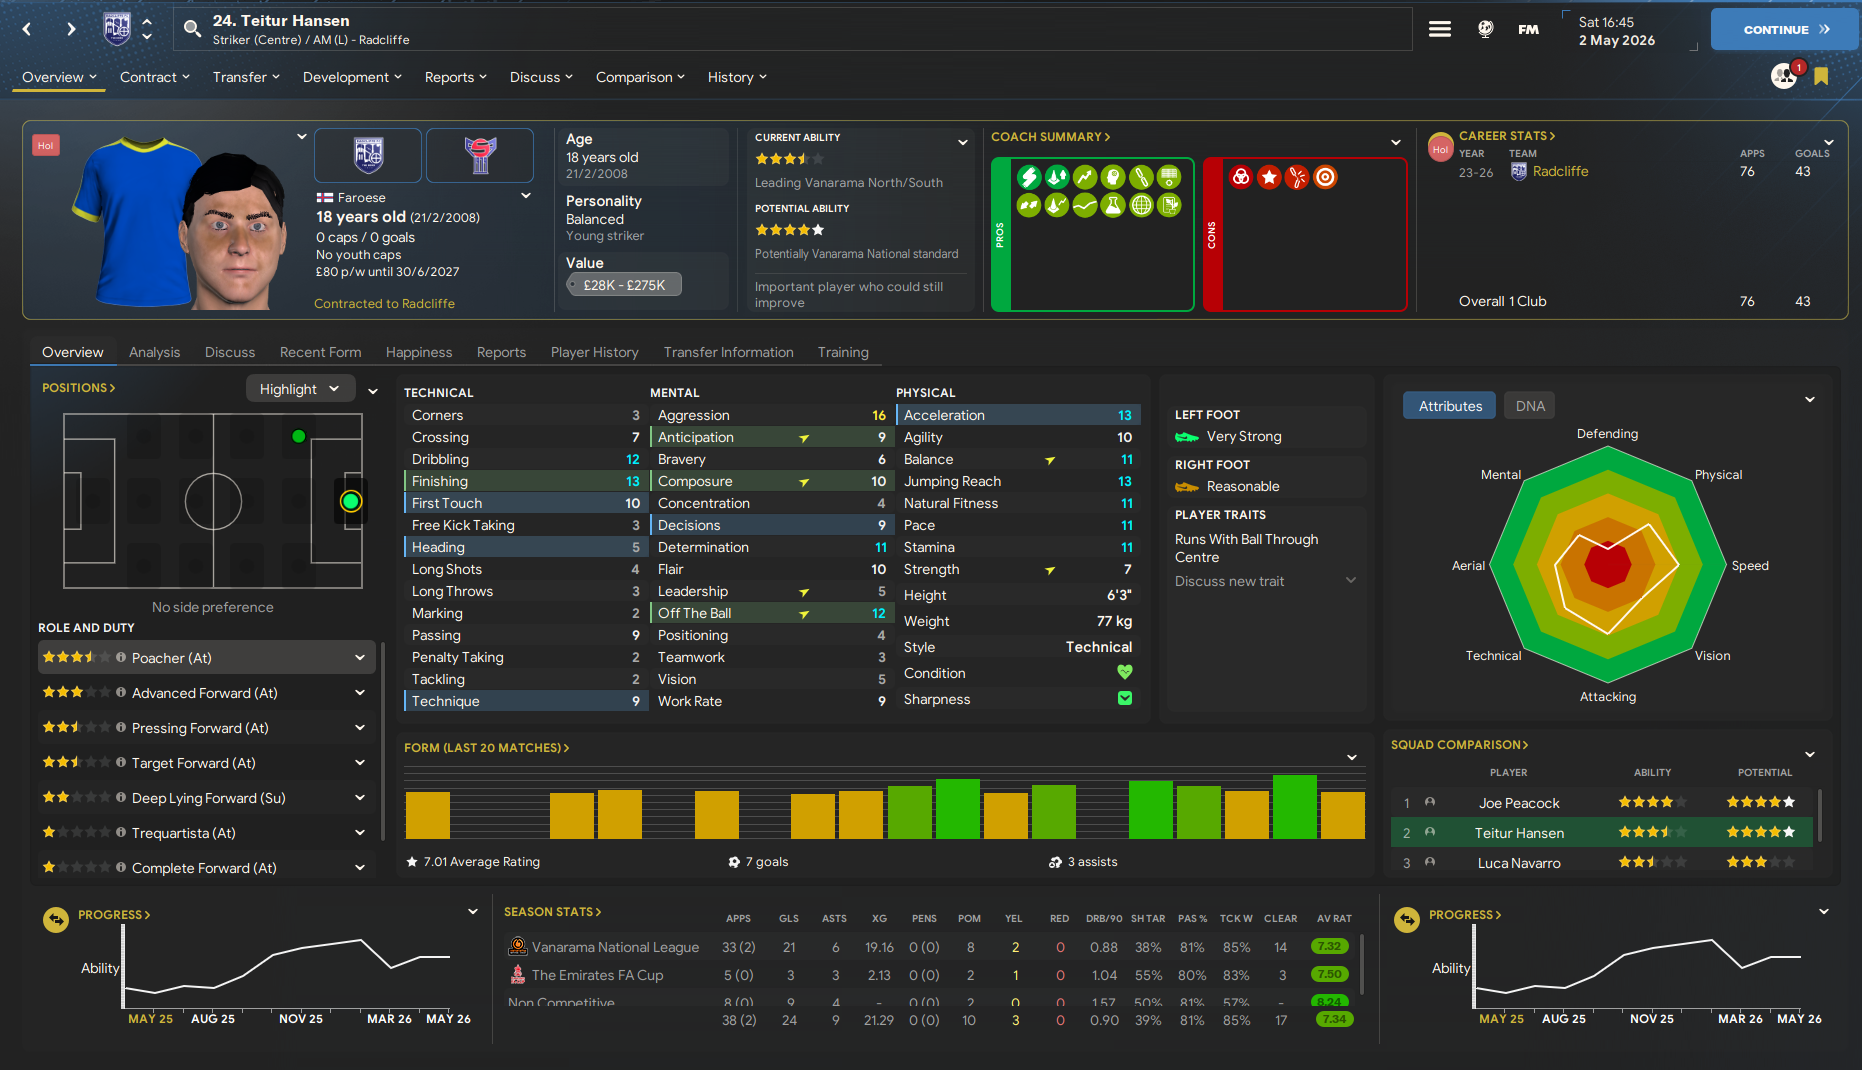Image resolution: width=1862 pixels, height=1070 pixels.
Task: Open the hamburger menu in the top bar
Action: 1440,29
